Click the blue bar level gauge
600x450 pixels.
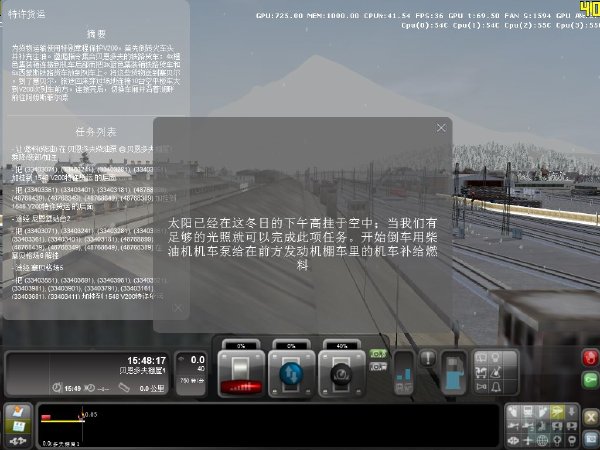pos(404,373)
